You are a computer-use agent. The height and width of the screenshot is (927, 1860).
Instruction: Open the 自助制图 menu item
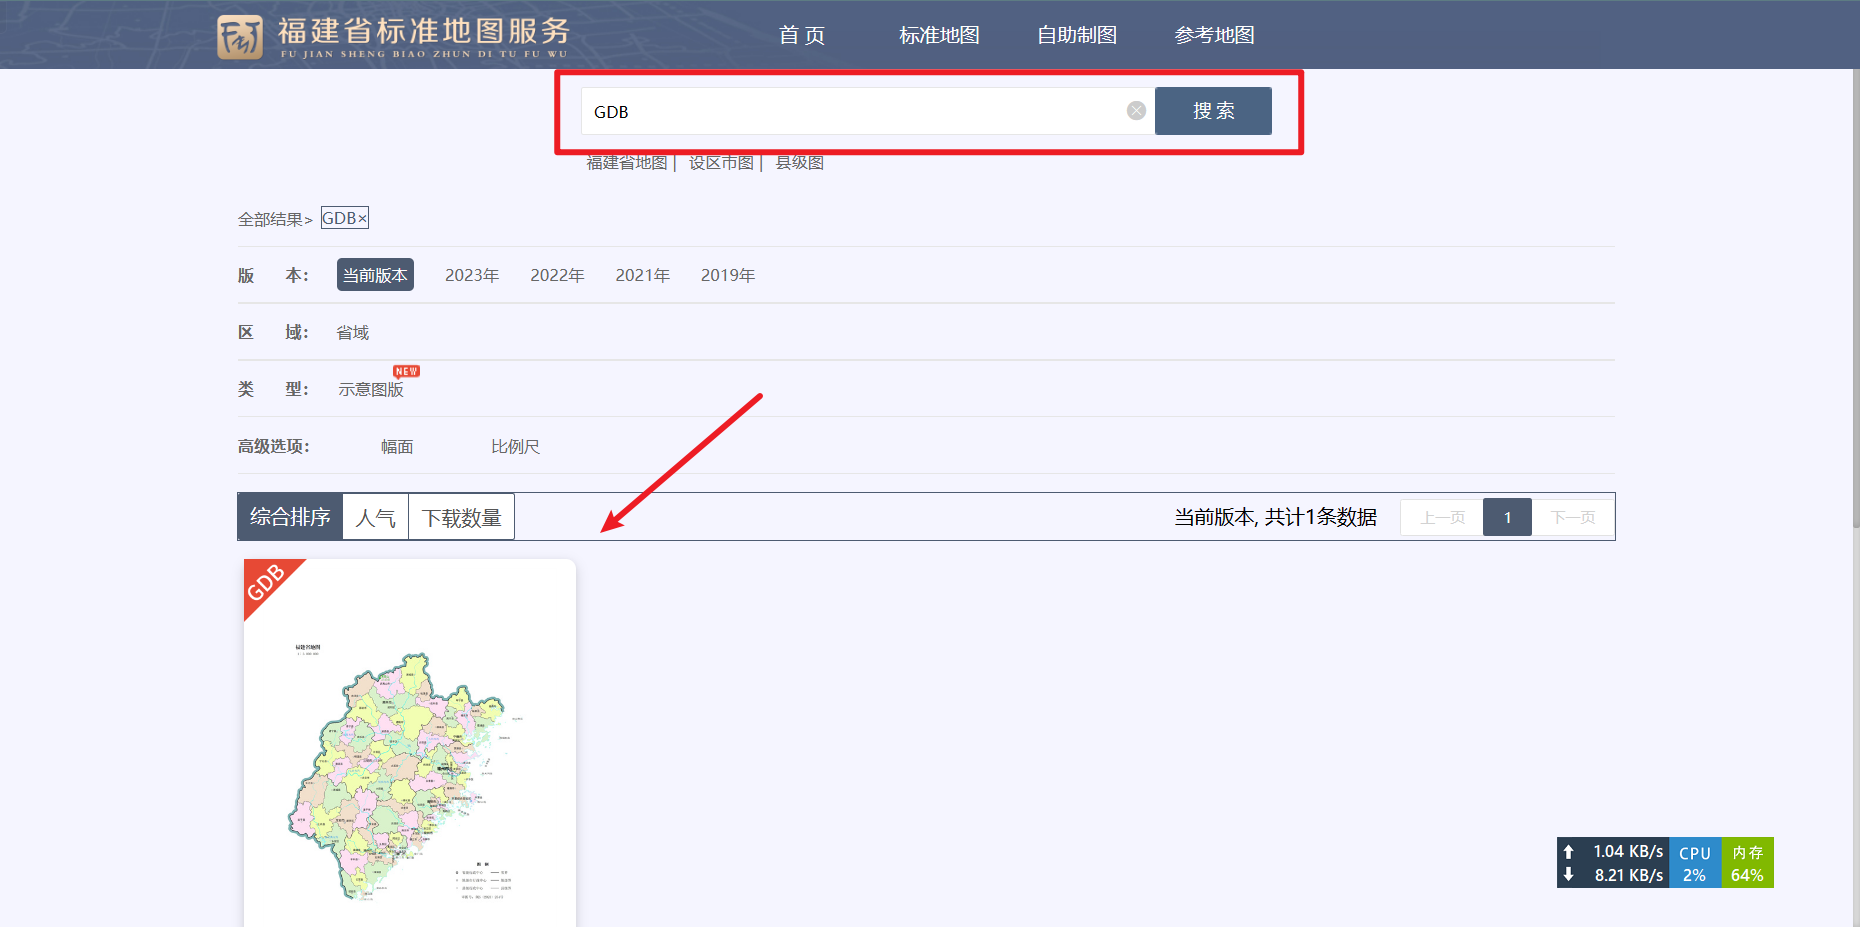point(1077,35)
